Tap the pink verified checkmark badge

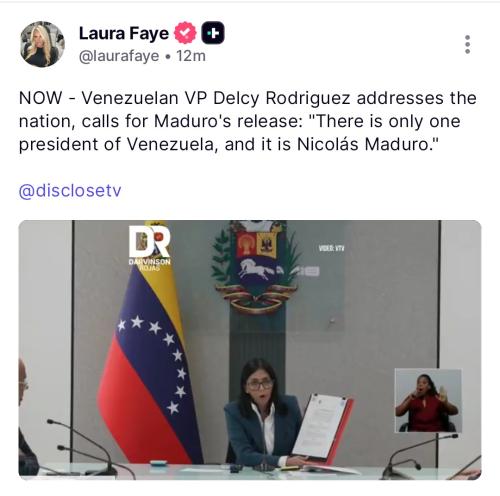185,33
